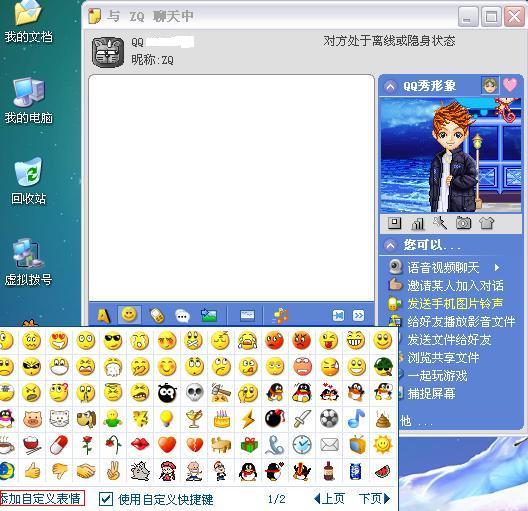Click the camera icon under QQ show avatar
Viewport: 528px width, 511px height.
click(463, 223)
